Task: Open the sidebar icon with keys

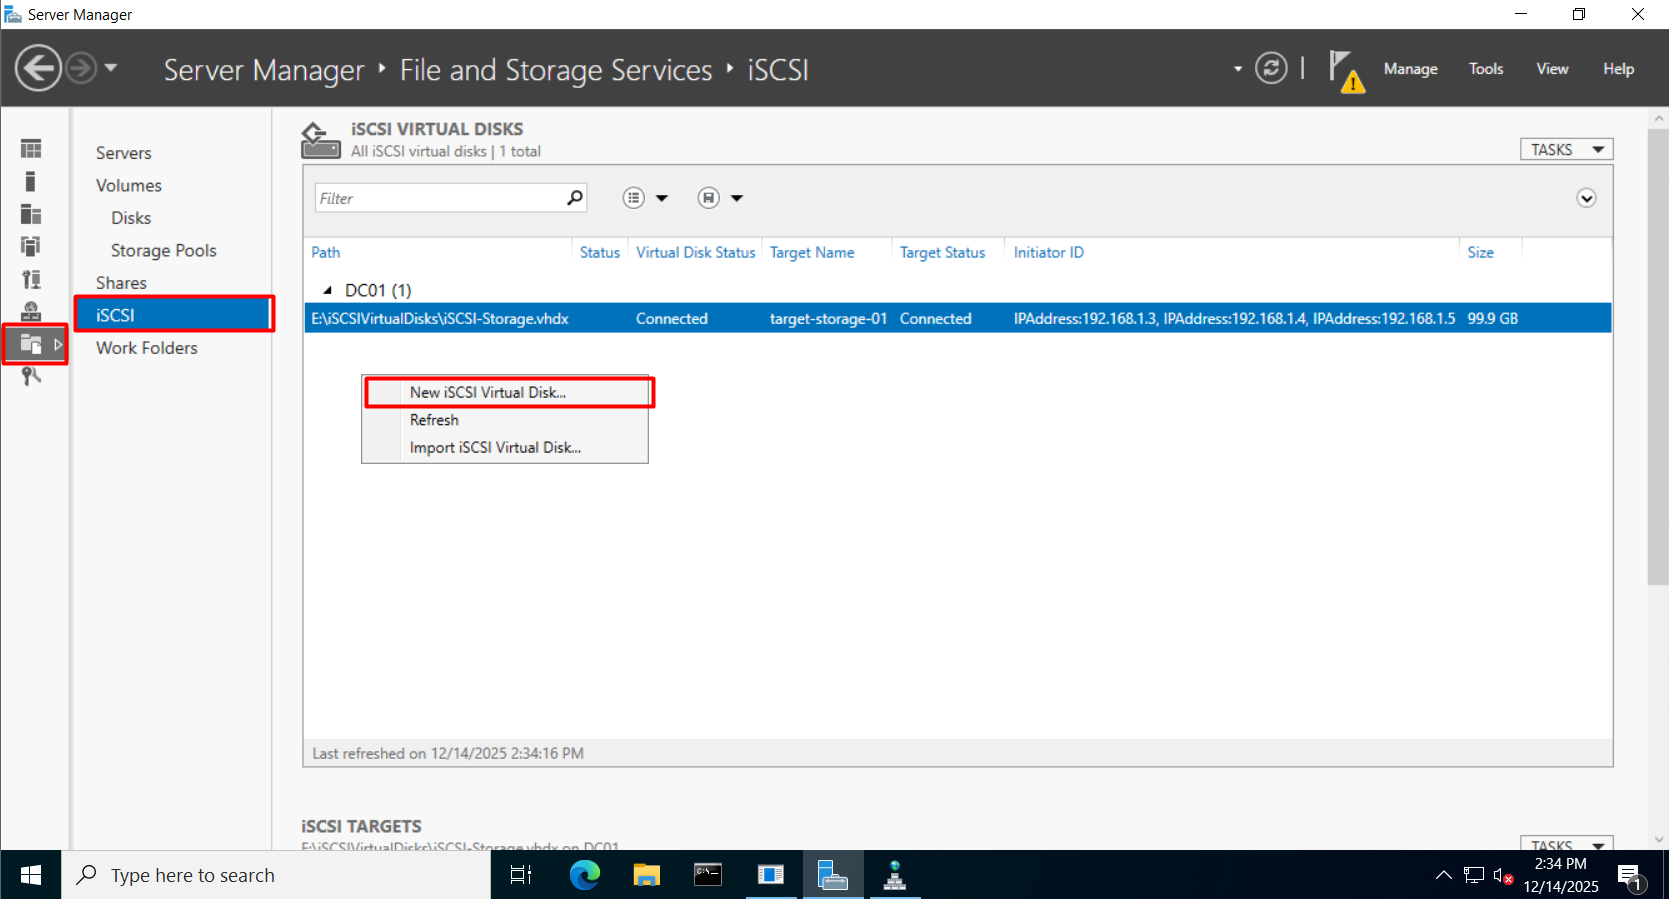Action: [x=31, y=376]
